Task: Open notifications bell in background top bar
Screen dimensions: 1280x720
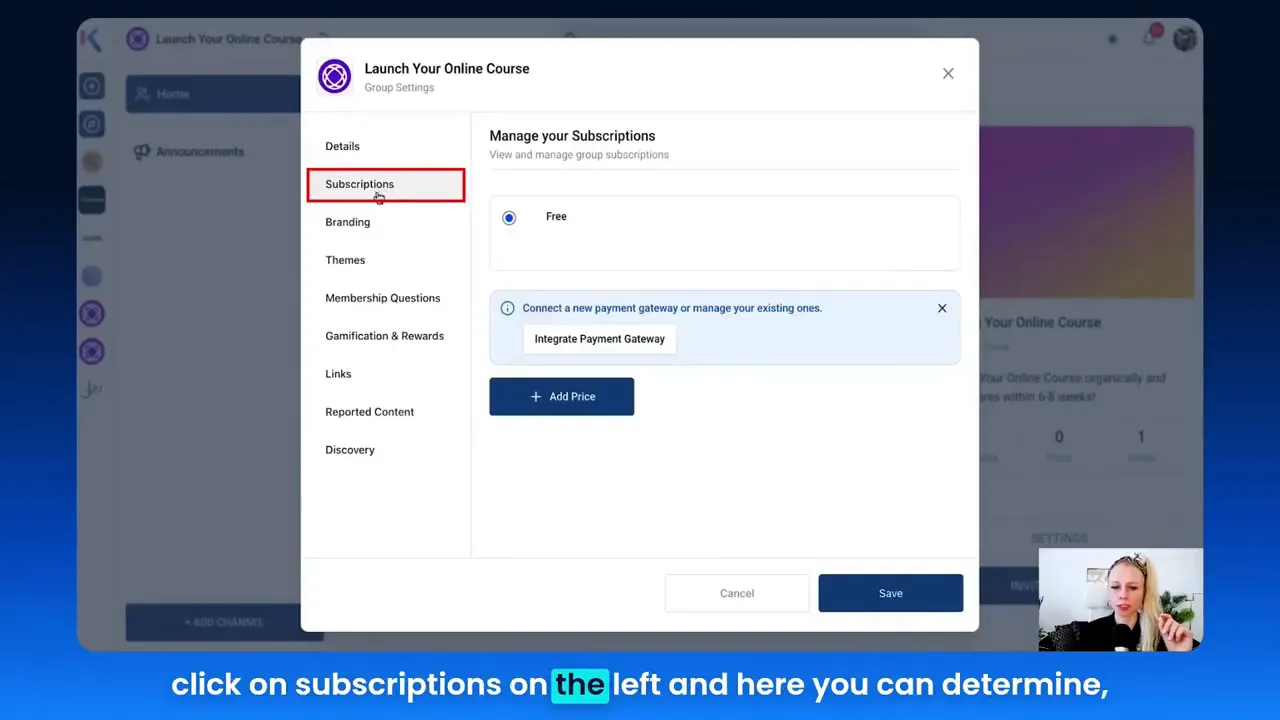Action: click(x=1151, y=38)
